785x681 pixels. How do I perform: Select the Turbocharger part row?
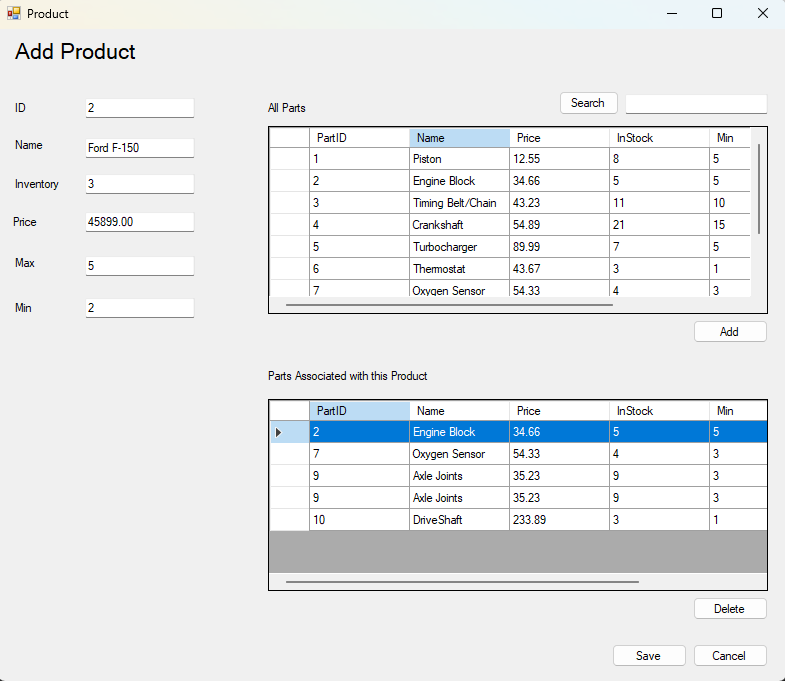pyautogui.click(x=510, y=247)
